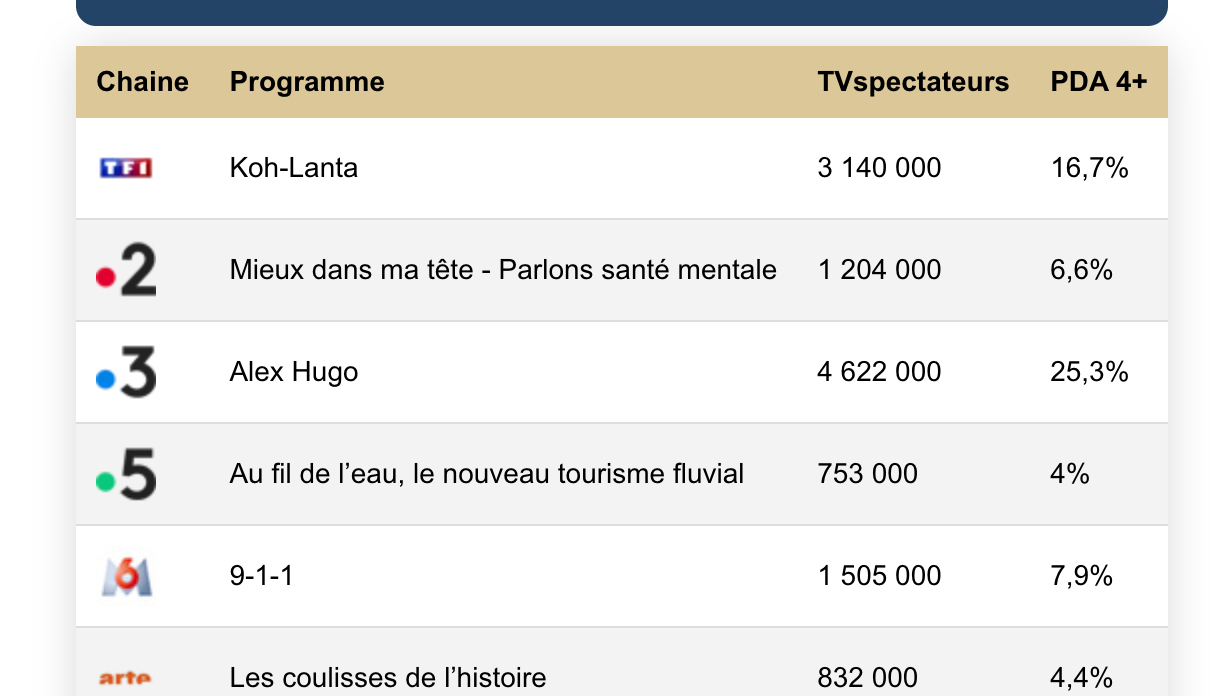Click the Programme column header

point(307,82)
